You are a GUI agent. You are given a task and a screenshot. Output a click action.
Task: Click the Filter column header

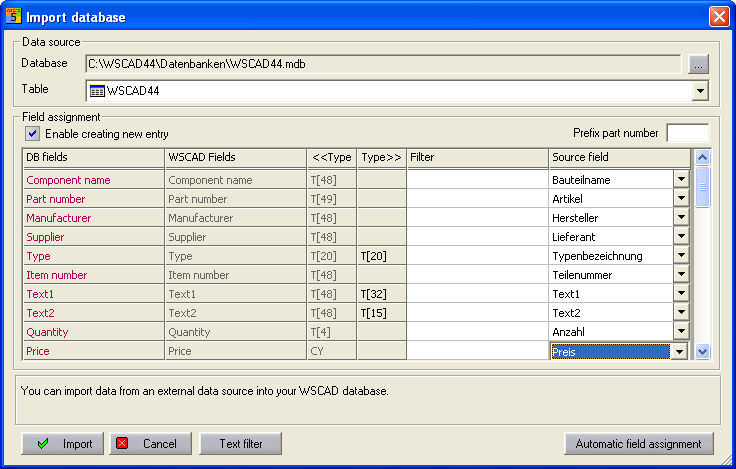tap(477, 158)
